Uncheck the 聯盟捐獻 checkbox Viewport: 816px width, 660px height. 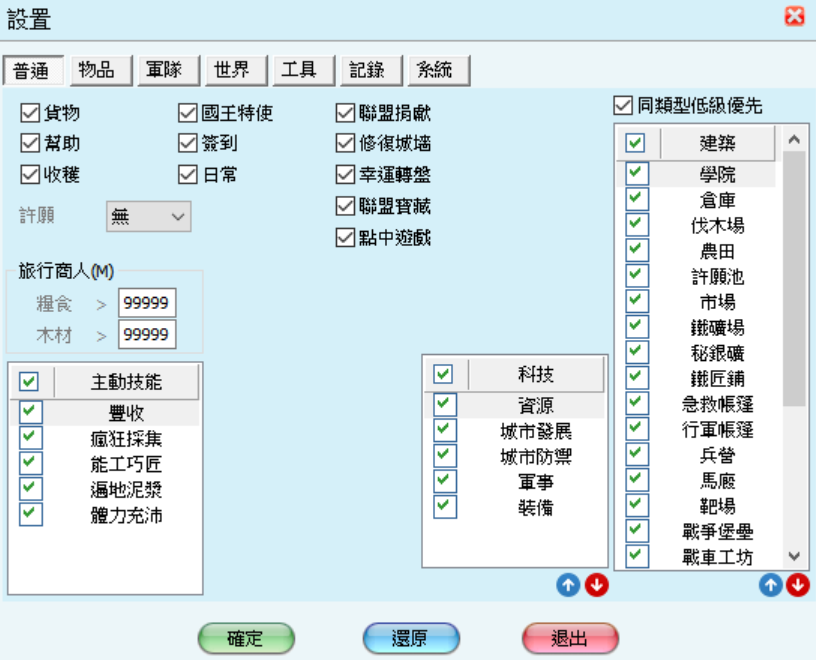tap(346, 112)
